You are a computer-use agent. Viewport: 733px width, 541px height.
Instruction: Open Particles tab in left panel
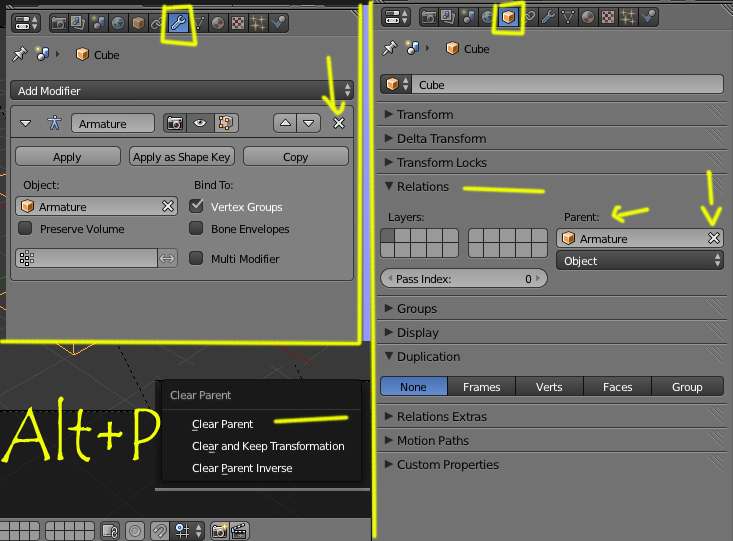(x=258, y=23)
